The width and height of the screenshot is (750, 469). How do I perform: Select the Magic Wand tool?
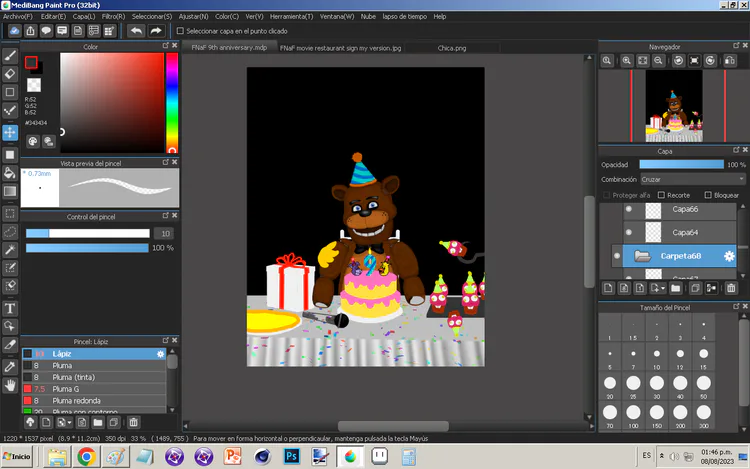pyautogui.click(x=10, y=250)
